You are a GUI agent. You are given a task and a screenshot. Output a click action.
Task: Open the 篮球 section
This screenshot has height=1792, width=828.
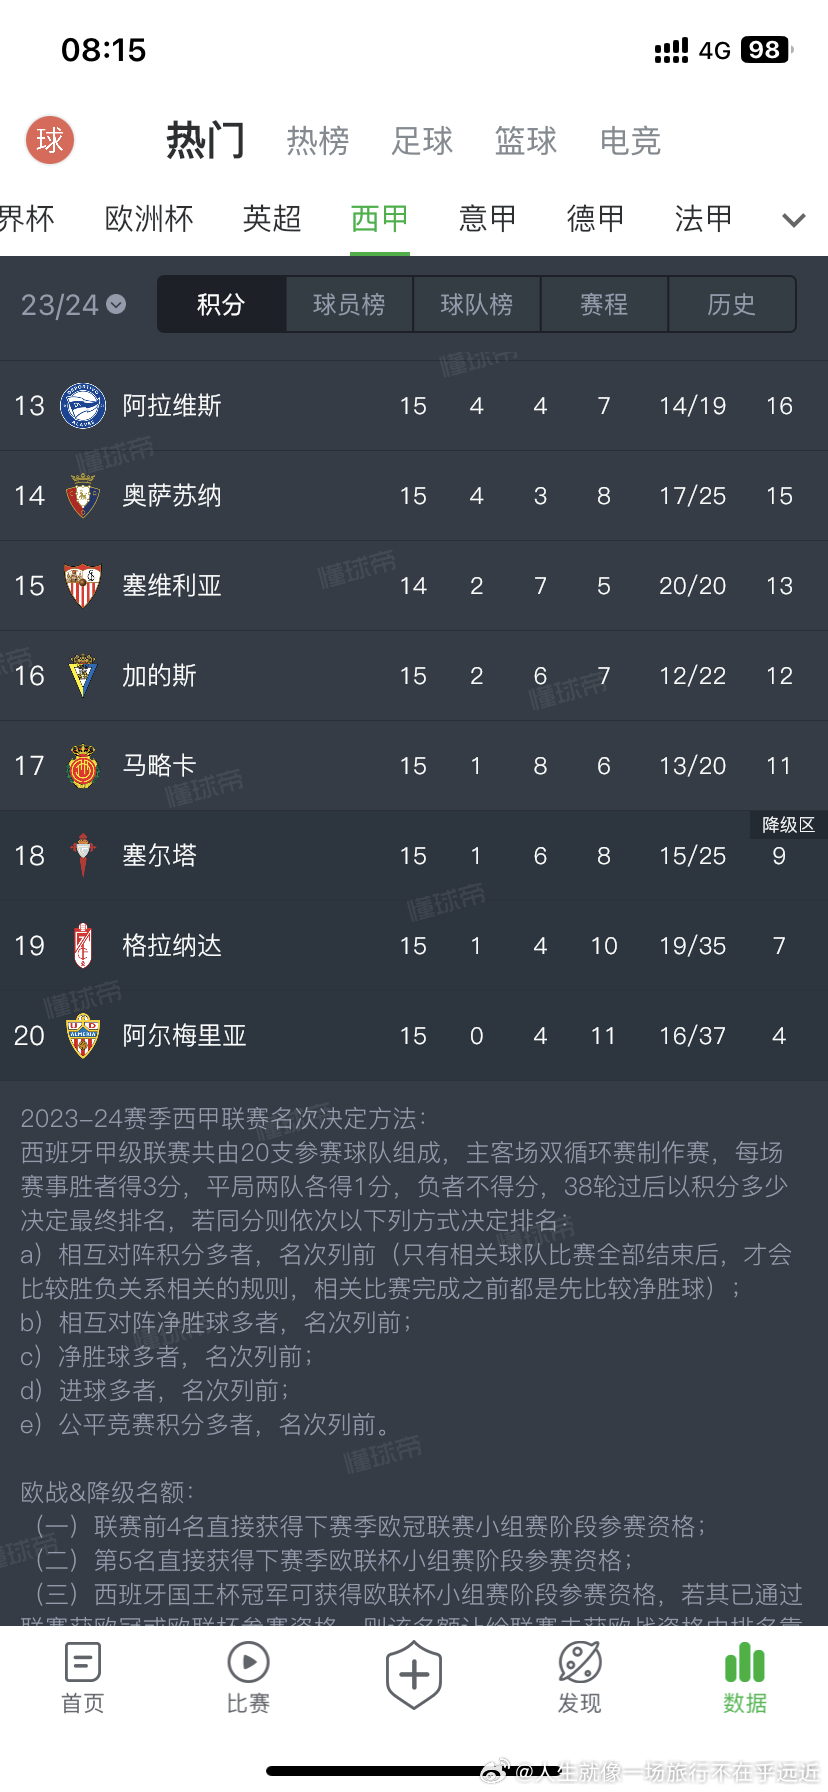click(x=525, y=140)
